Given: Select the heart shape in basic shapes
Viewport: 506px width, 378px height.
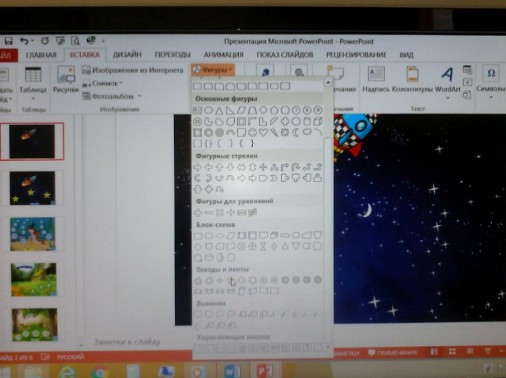Looking at the screenshot, I should pyautogui.click(x=263, y=132).
